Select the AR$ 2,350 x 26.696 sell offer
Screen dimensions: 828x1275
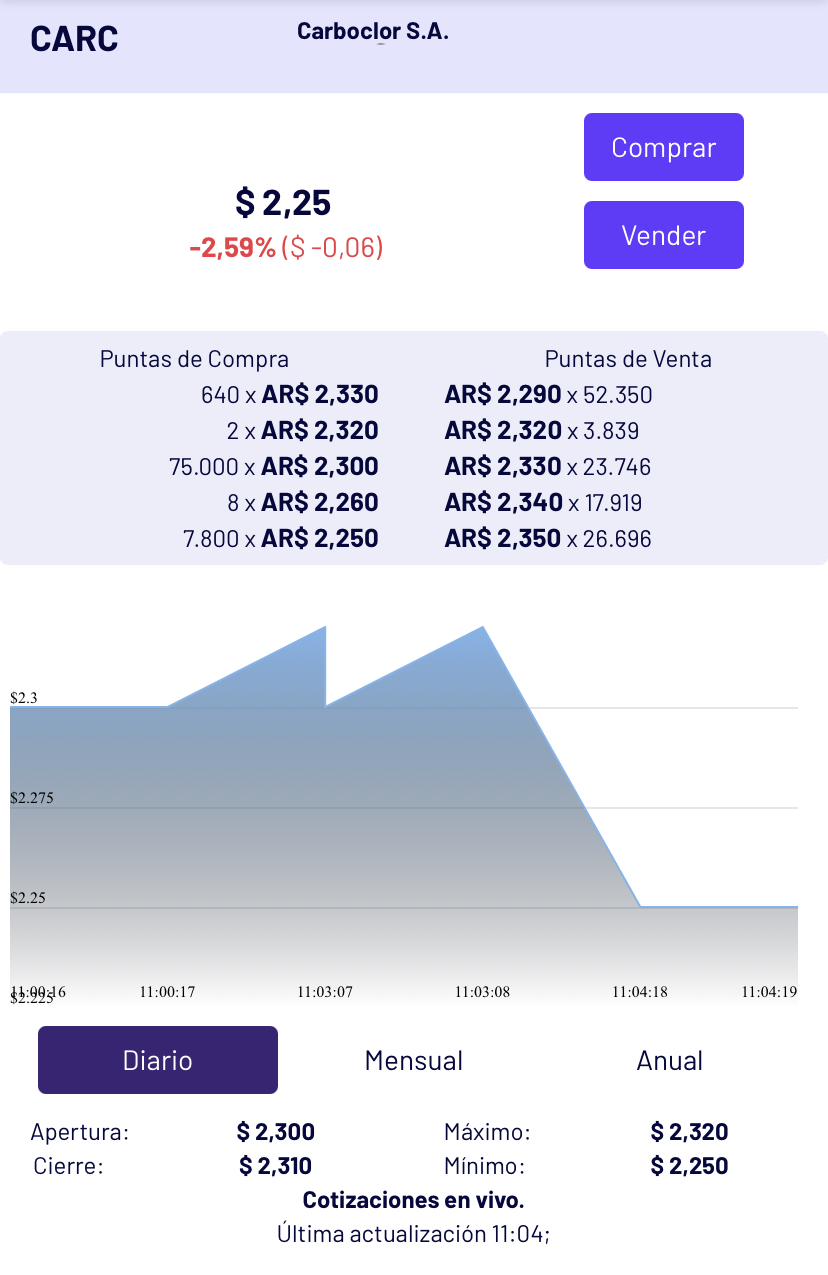point(548,539)
